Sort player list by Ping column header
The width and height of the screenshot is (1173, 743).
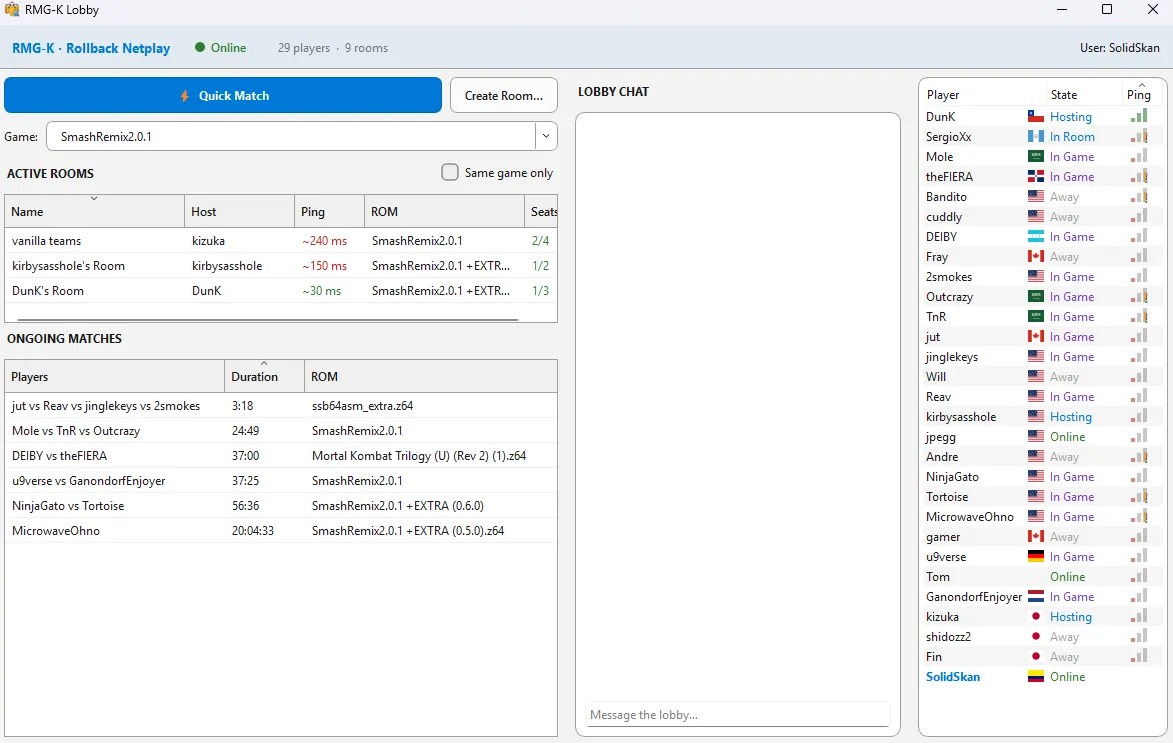[1139, 95]
